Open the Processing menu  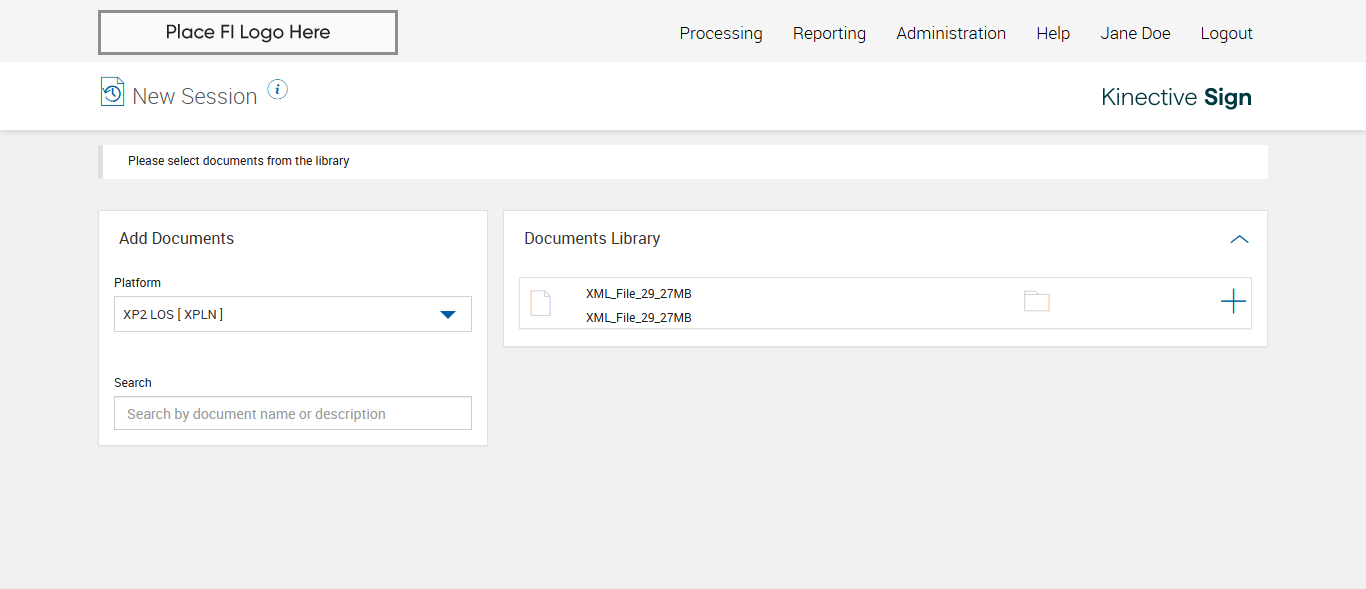pos(721,33)
